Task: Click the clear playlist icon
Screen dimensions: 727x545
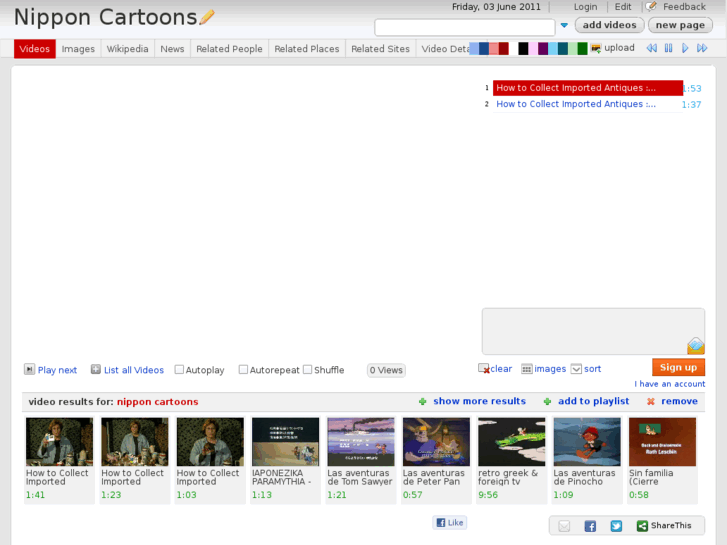Action: tap(484, 369)
